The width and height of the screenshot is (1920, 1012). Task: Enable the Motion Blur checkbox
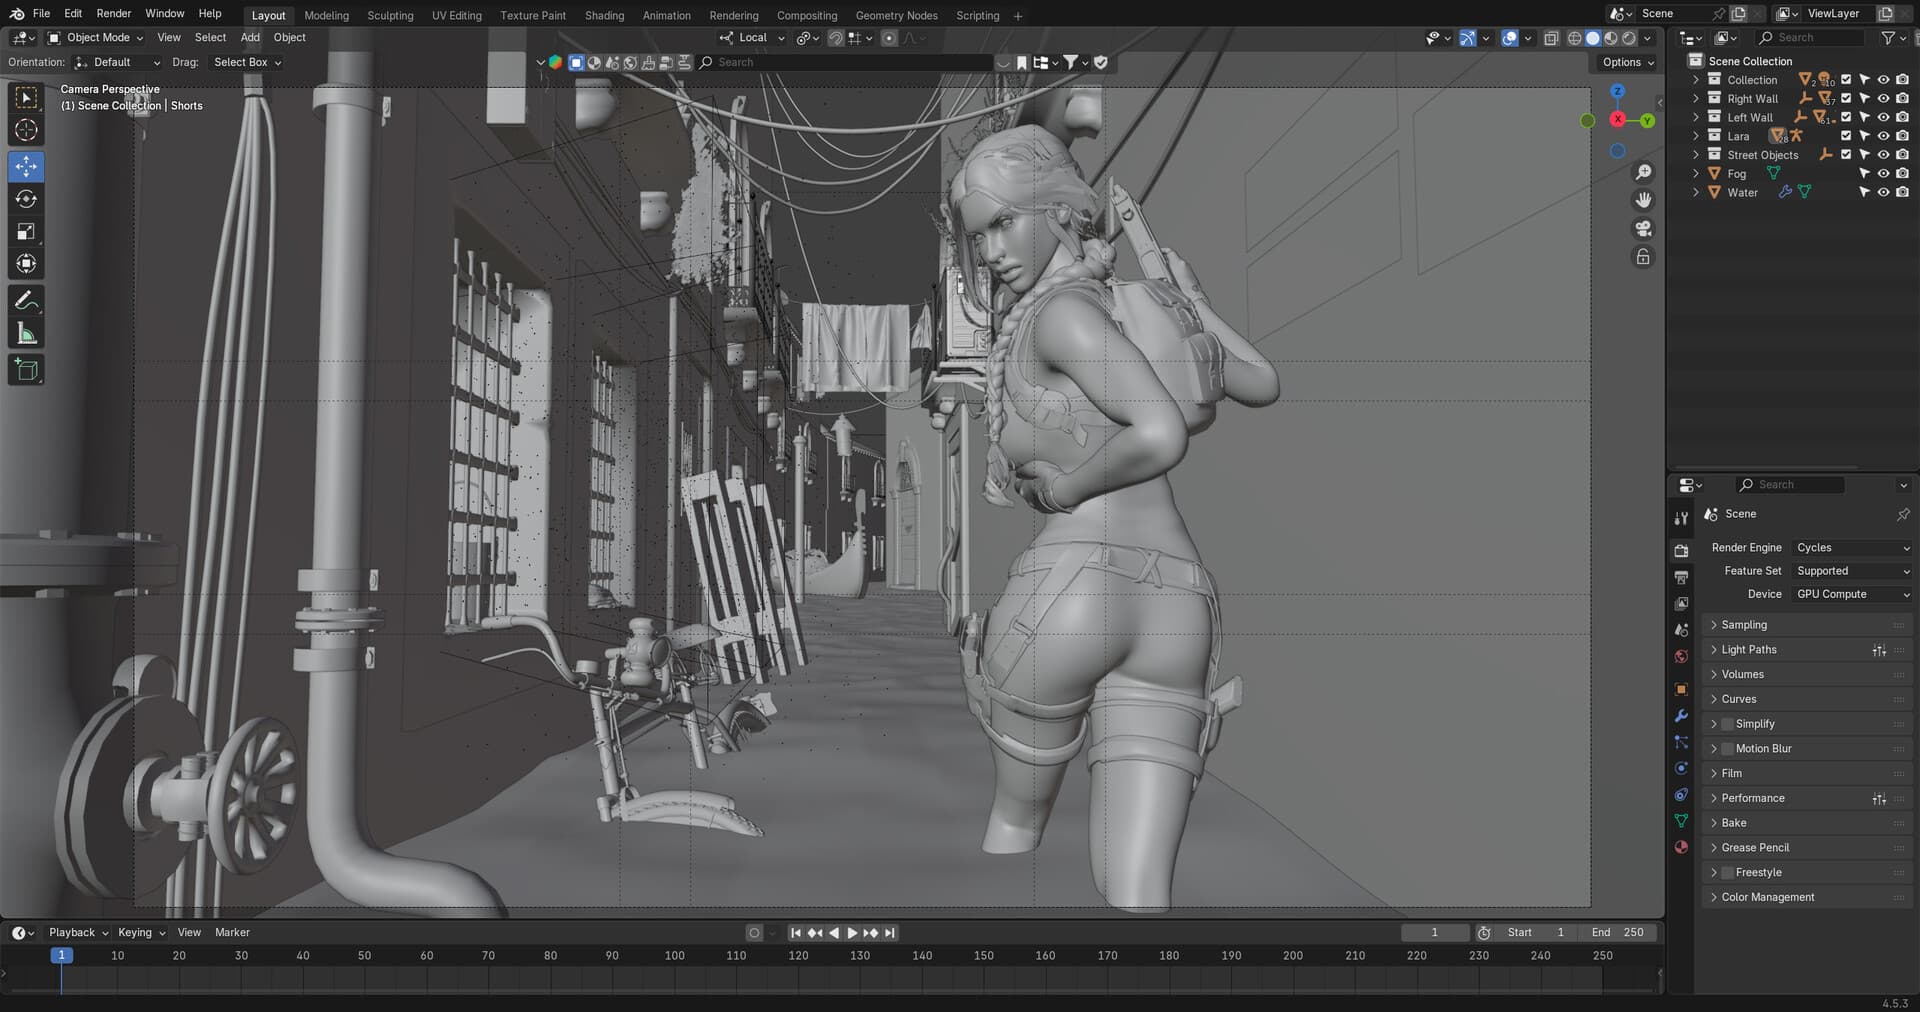1727,749
